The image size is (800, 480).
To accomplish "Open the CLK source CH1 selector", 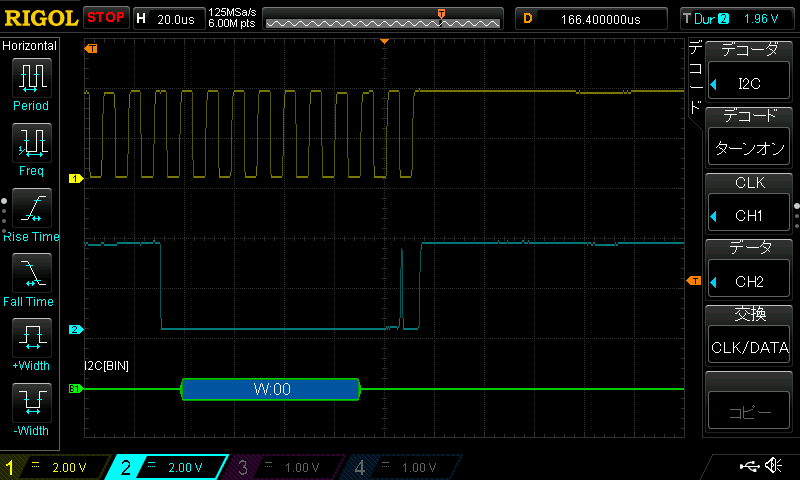I will 749,215.
